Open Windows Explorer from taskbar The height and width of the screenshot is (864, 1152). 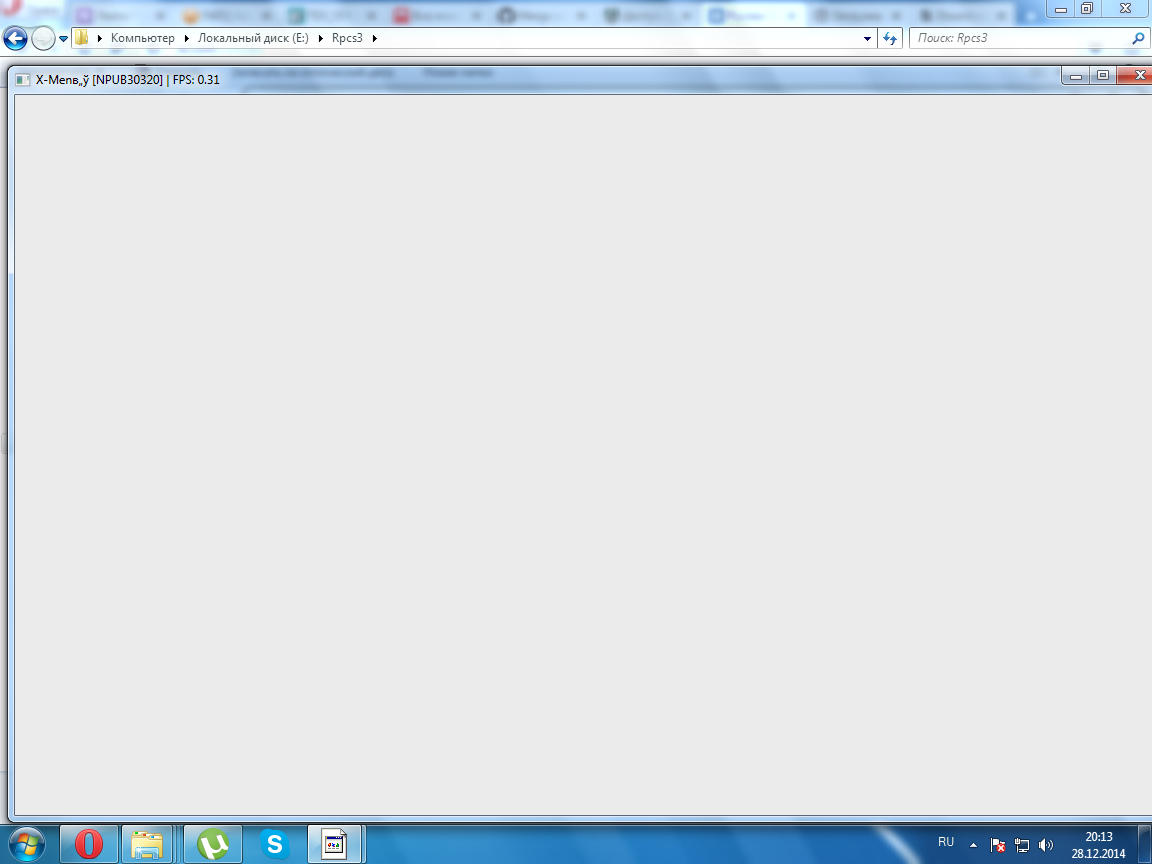pos(147,845)
